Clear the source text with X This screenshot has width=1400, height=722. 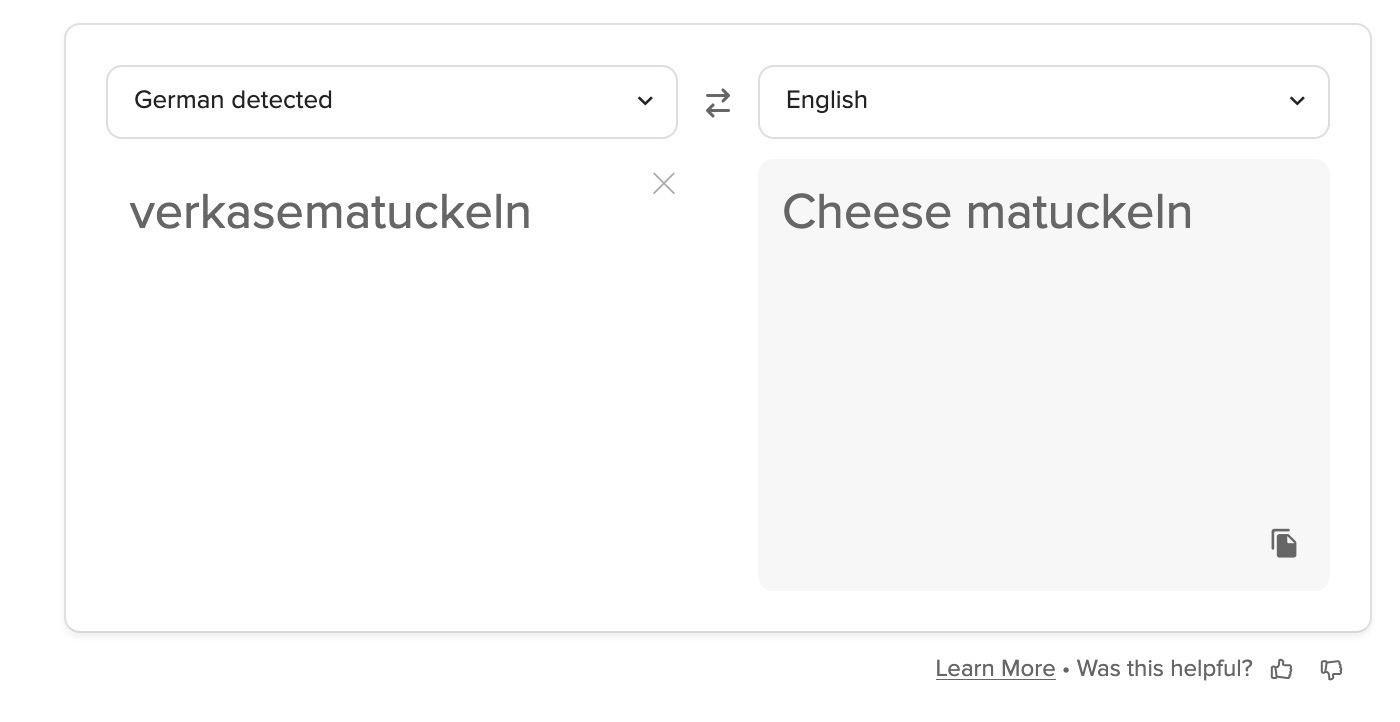[664, 184]
